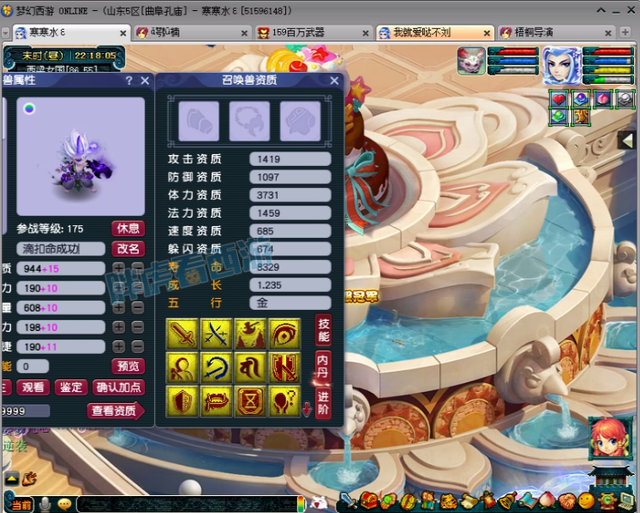Select the 寒寒水 tab
Viewport: 640px width, 513px height.
(71, 33)
